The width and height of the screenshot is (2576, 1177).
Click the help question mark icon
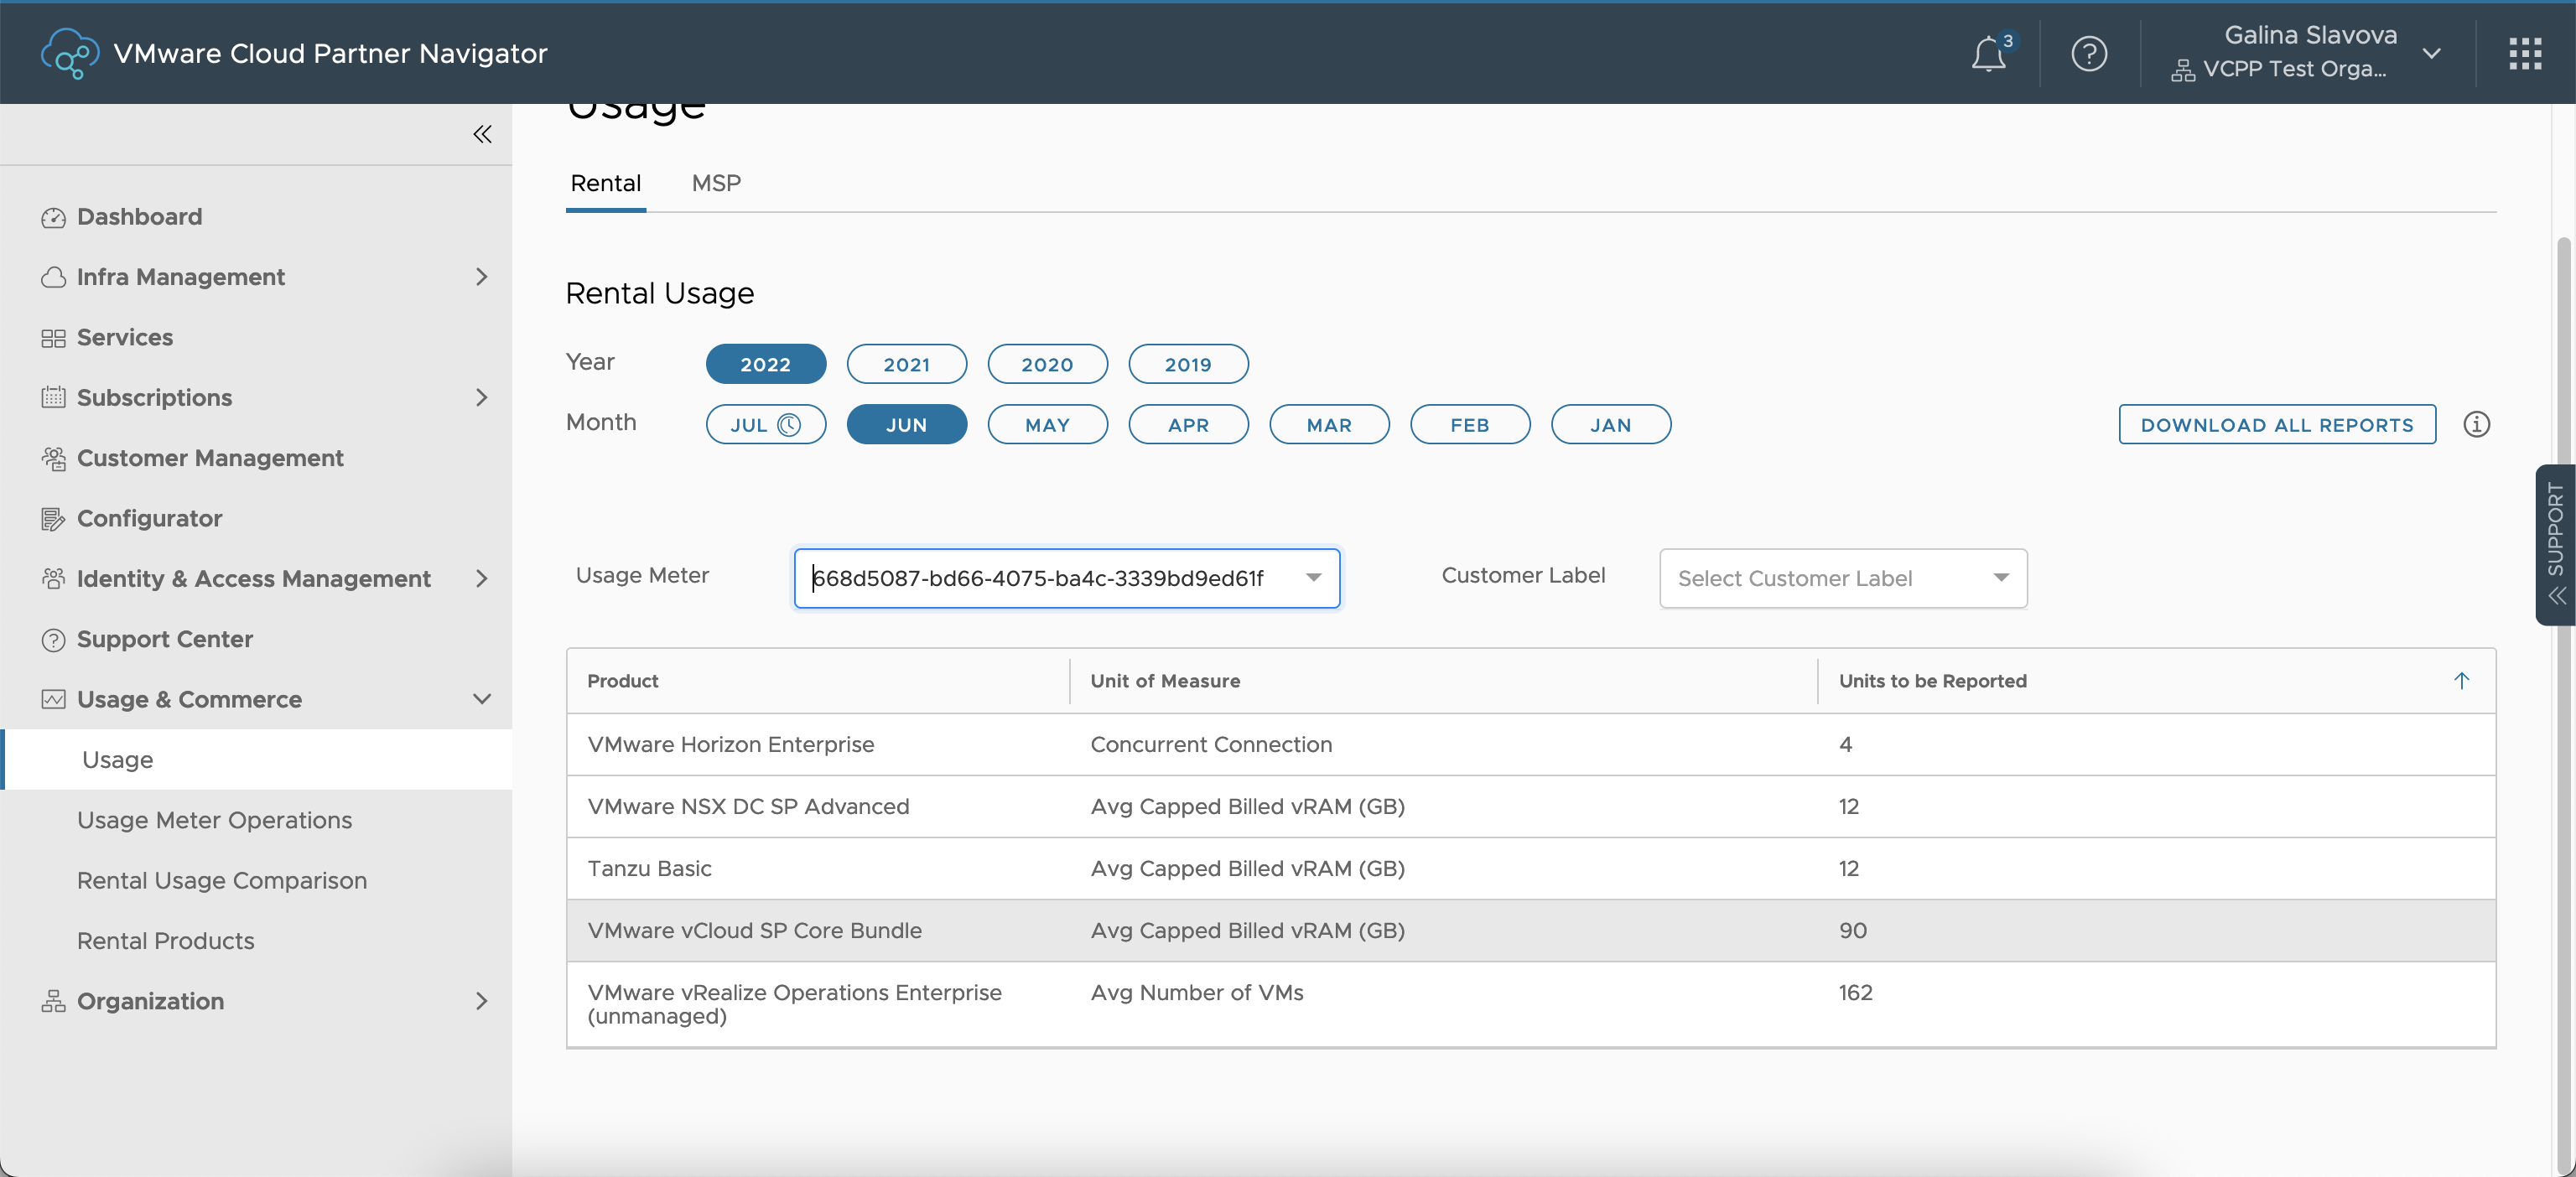2089,54
